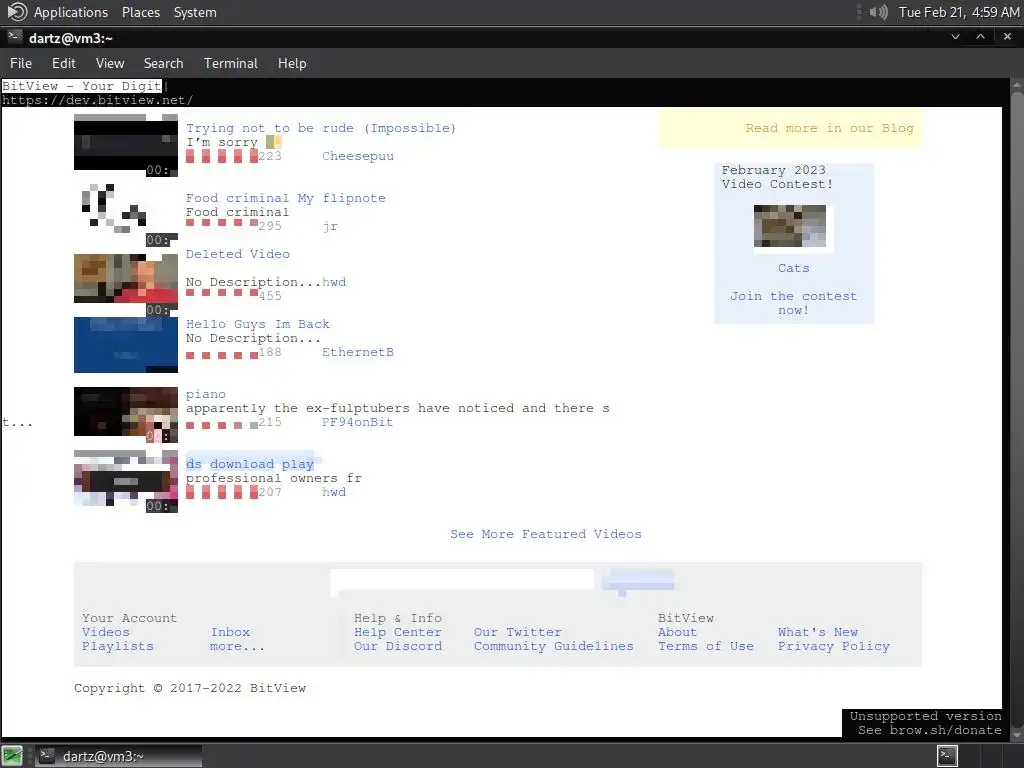
Task: Open 'Our Discord' link
Action: pyautogui.click(x=398, y=646)
